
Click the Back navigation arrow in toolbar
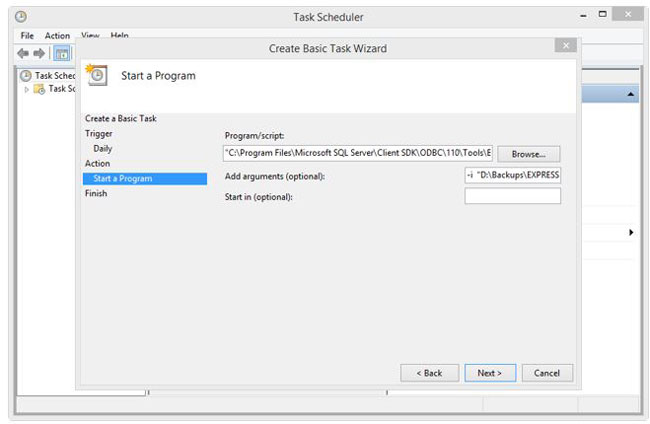tap(23, 53)
